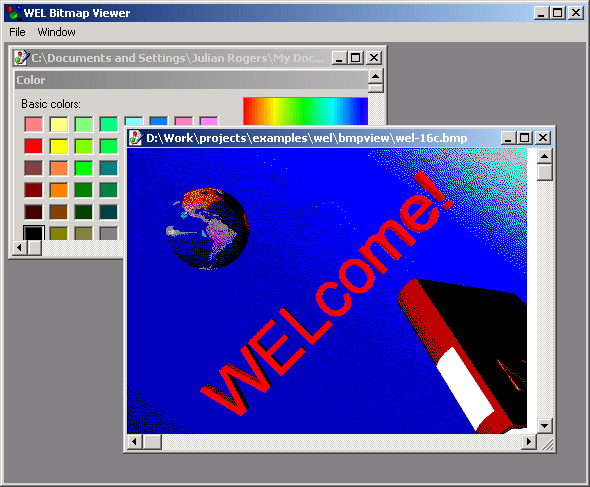Click the wel-16c.bmp horizontal scrollbar left arrow
Screen dimensions: 590x487
pyautogui.click(x=134, y=441)
